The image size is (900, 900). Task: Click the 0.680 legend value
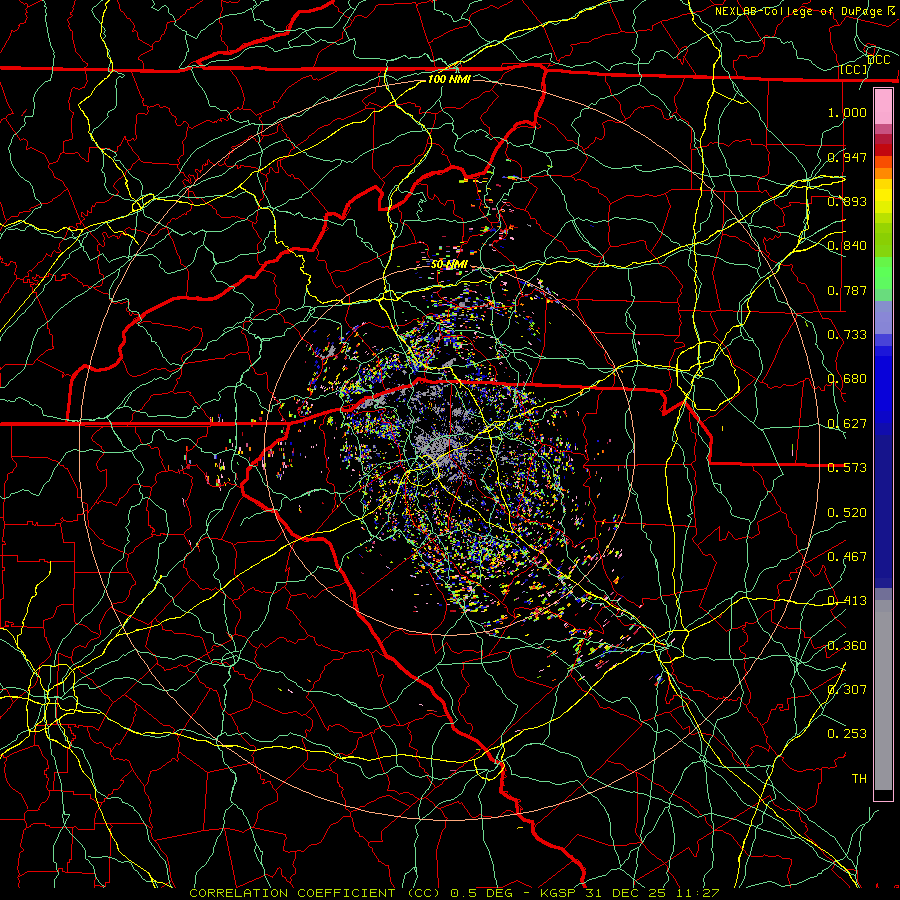click(847, 379)
